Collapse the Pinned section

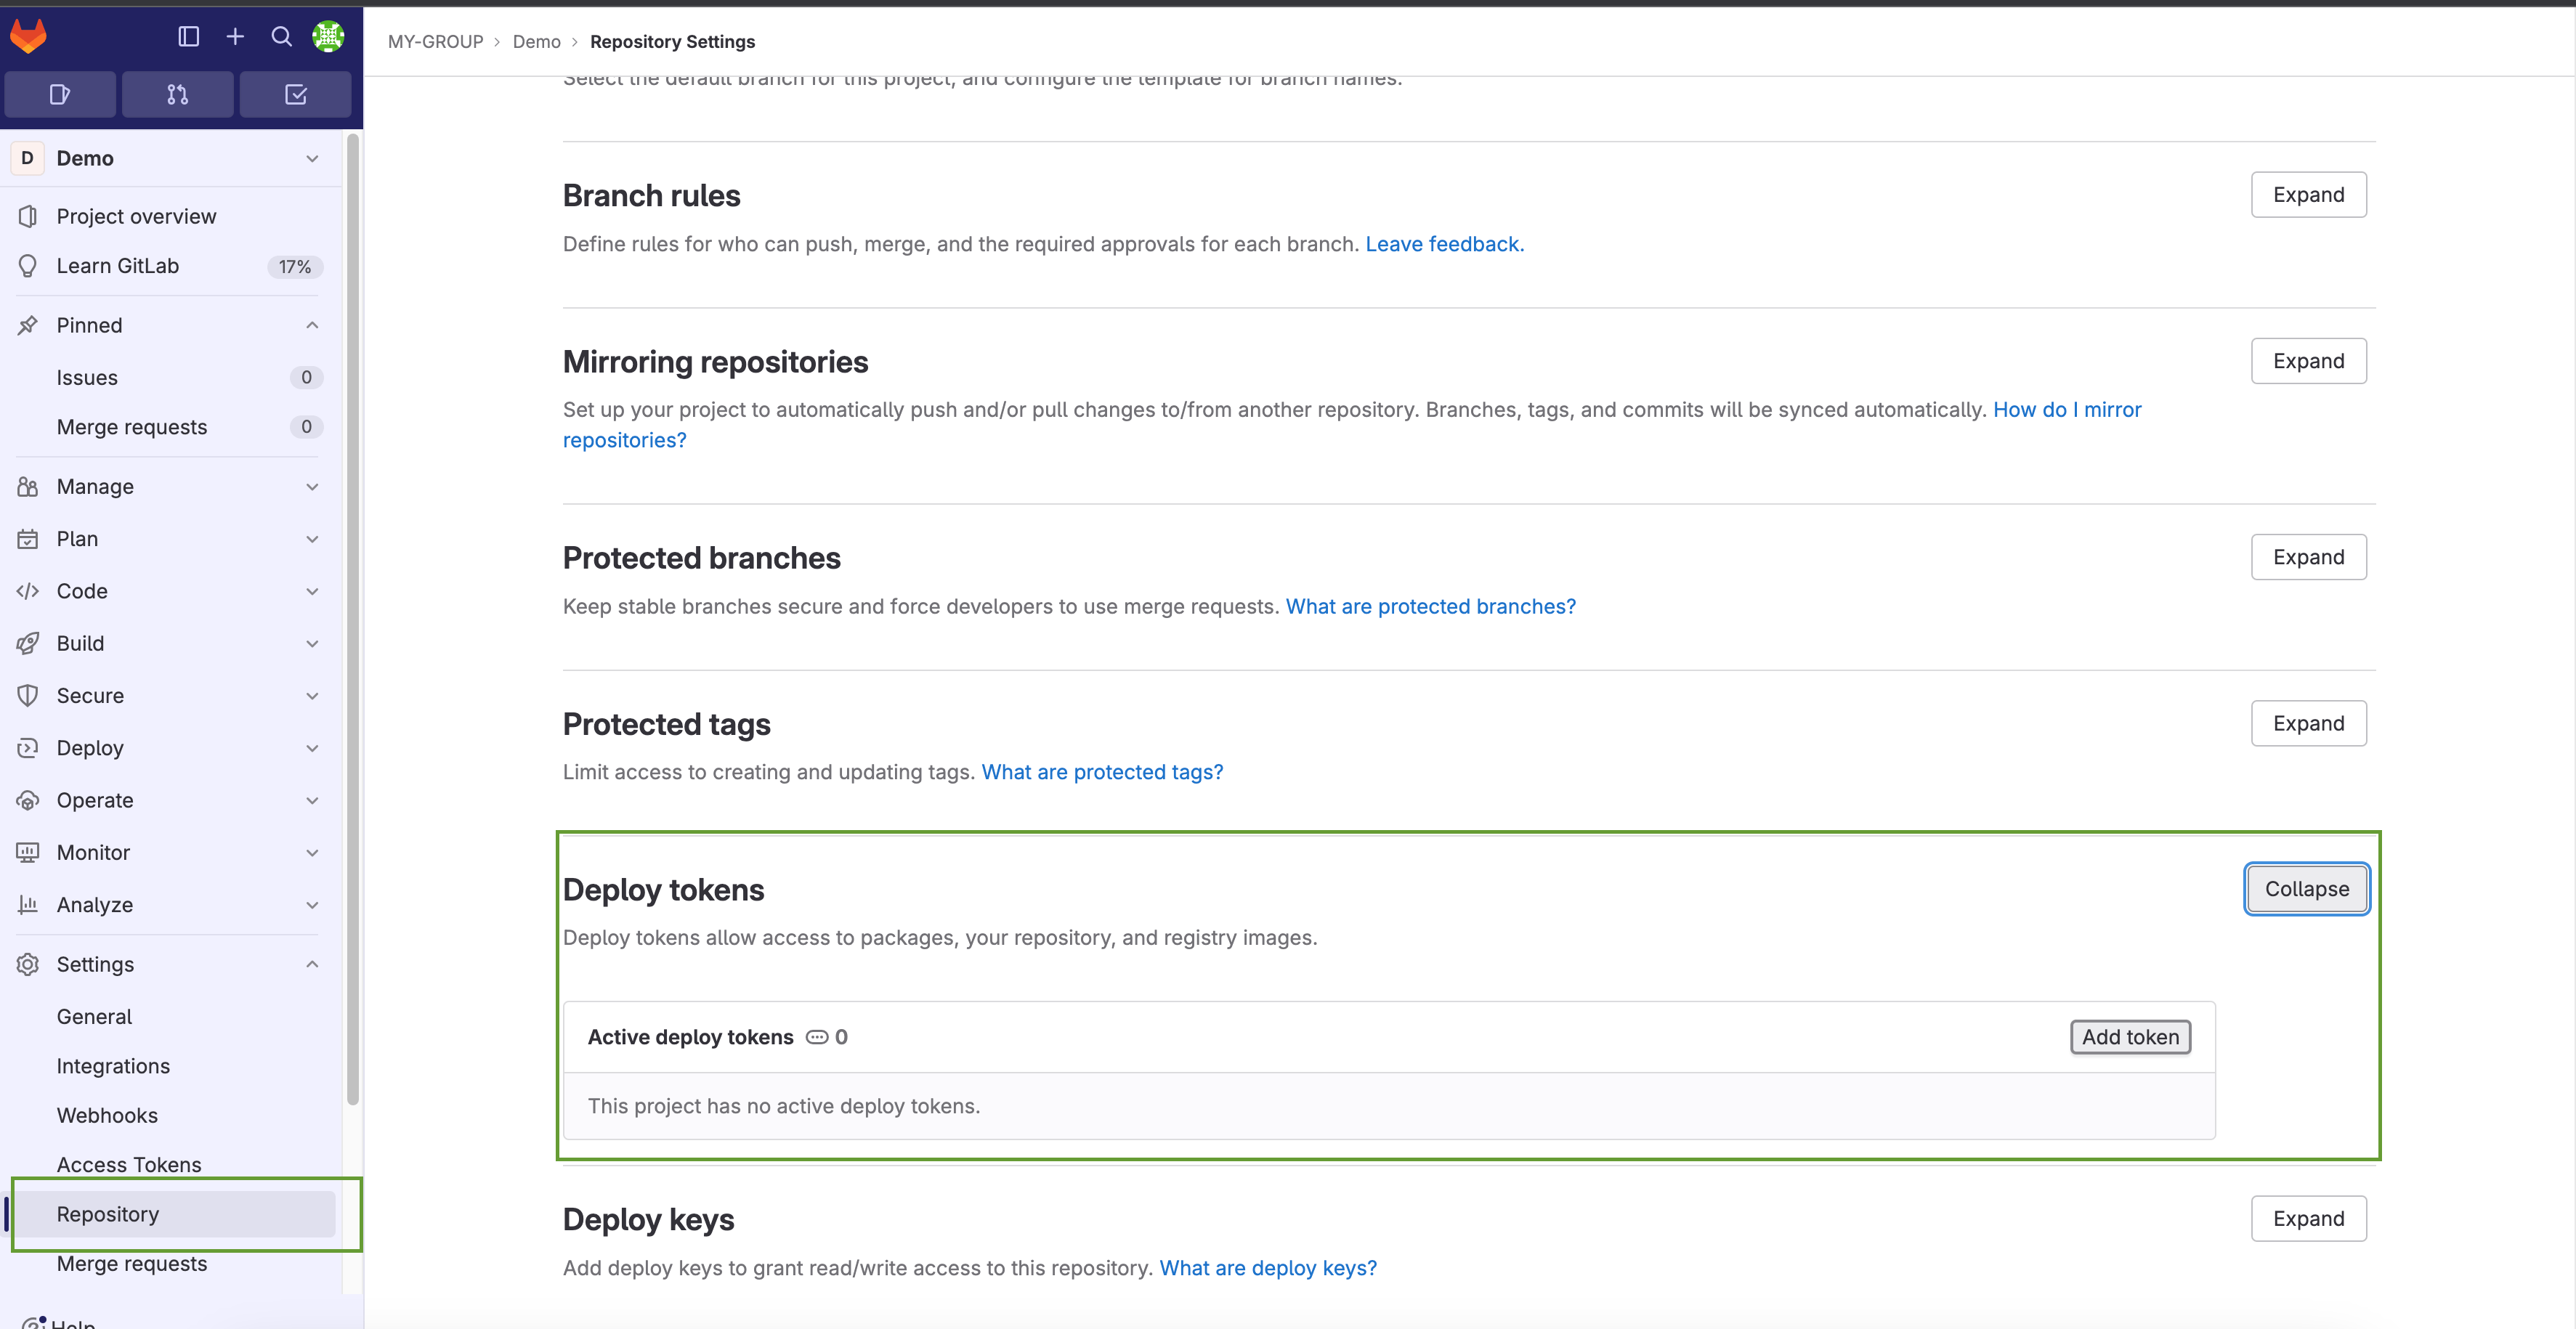[x=311, y=325]
